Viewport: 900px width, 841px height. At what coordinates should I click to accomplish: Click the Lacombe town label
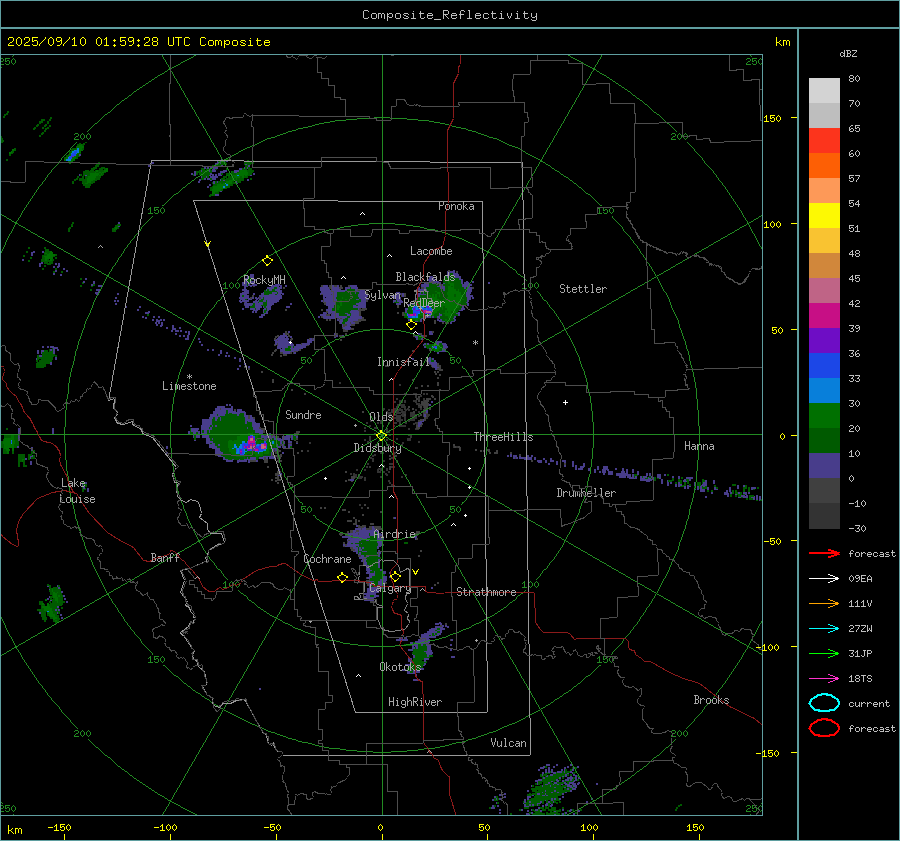tap(431, 251)
